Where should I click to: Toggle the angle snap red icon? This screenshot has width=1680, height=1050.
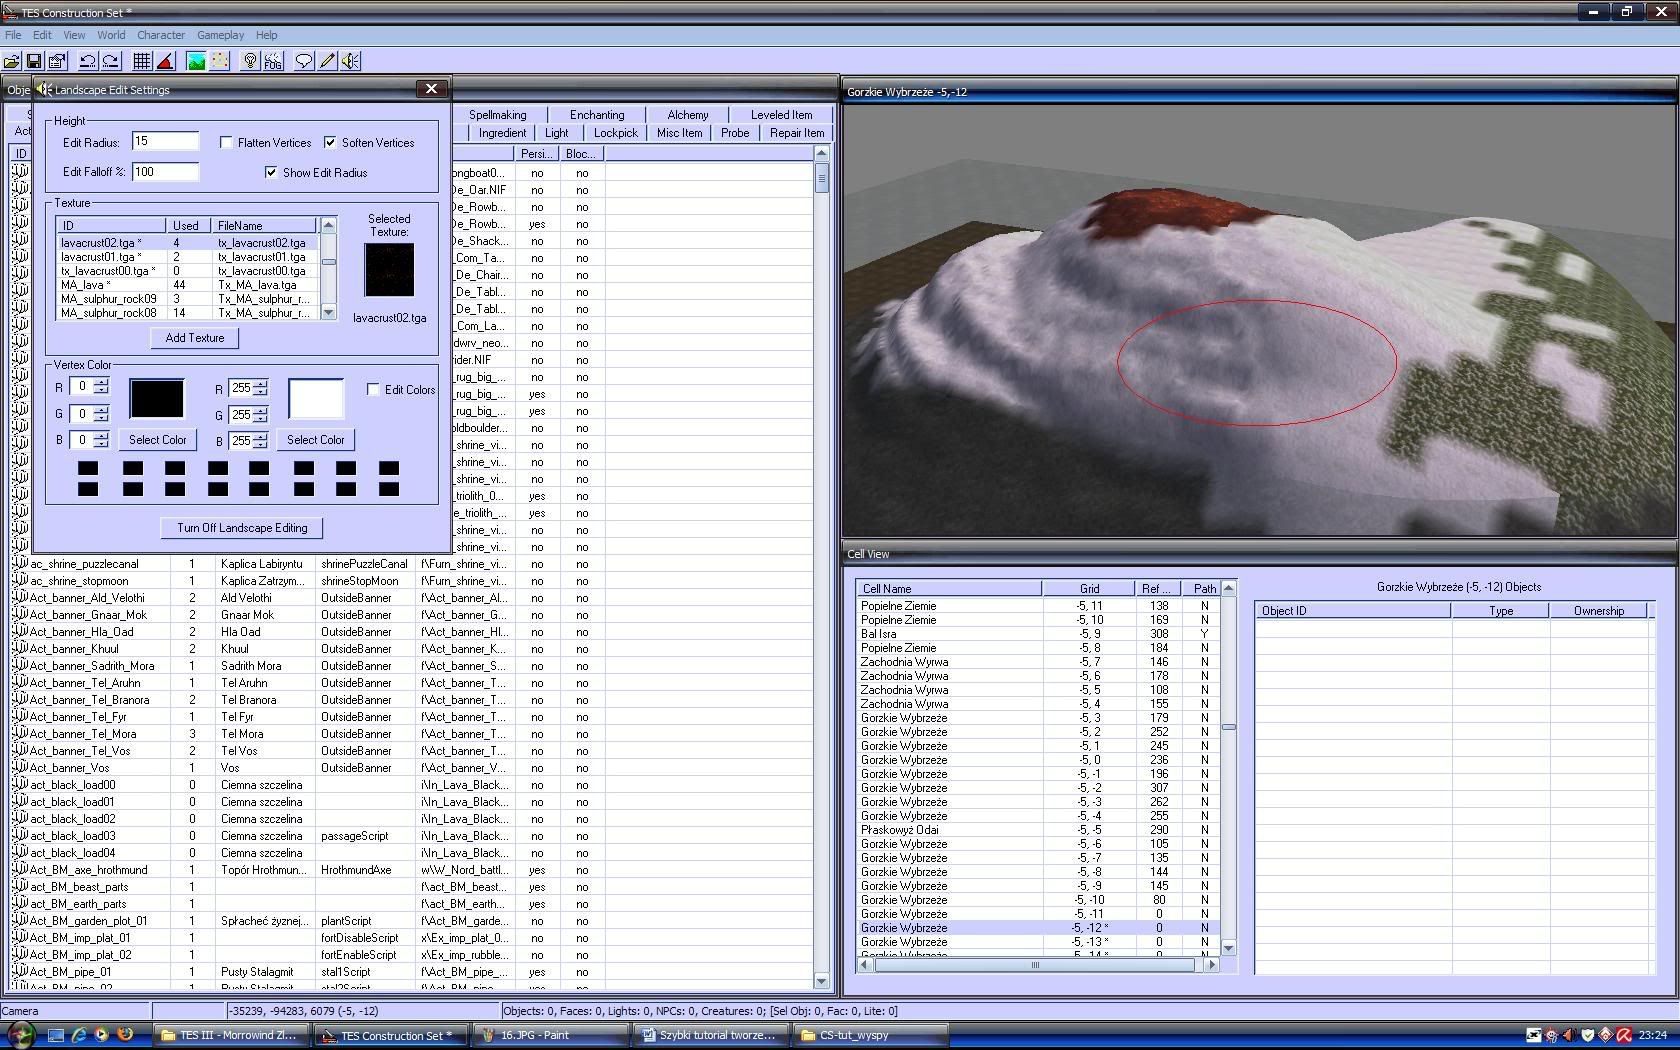click(x=165, y=61)
